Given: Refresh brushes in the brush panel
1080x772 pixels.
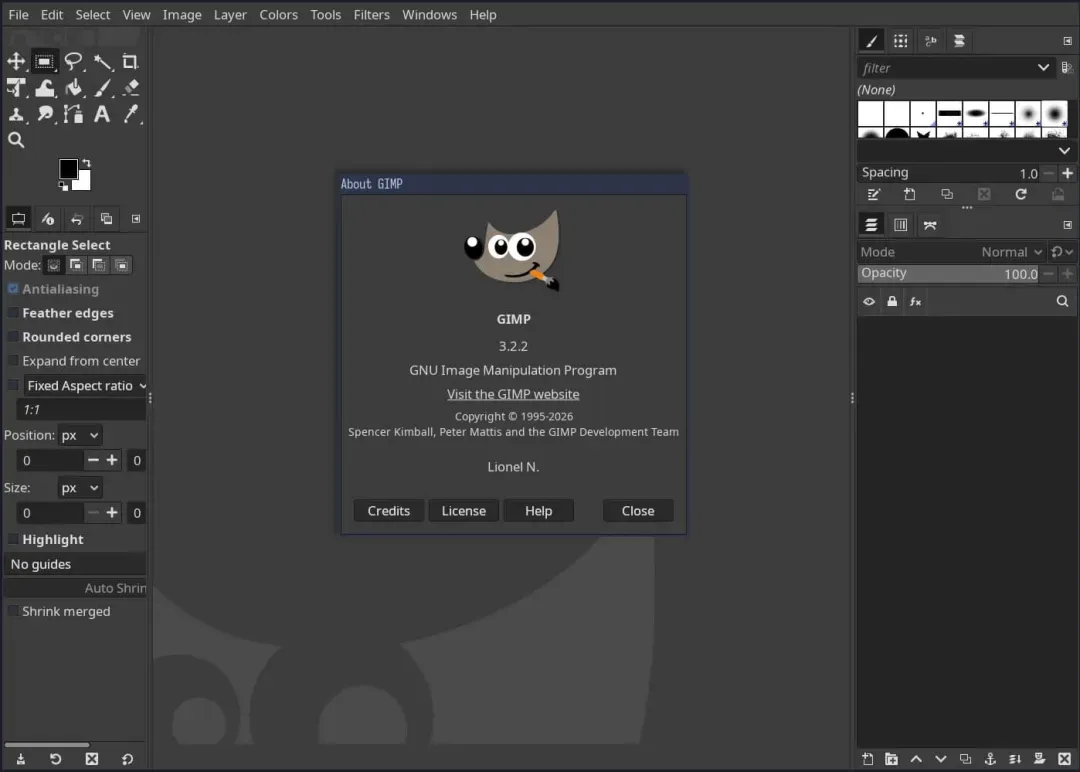Looking at the screenshot, I should click(x=1021, y=195).
